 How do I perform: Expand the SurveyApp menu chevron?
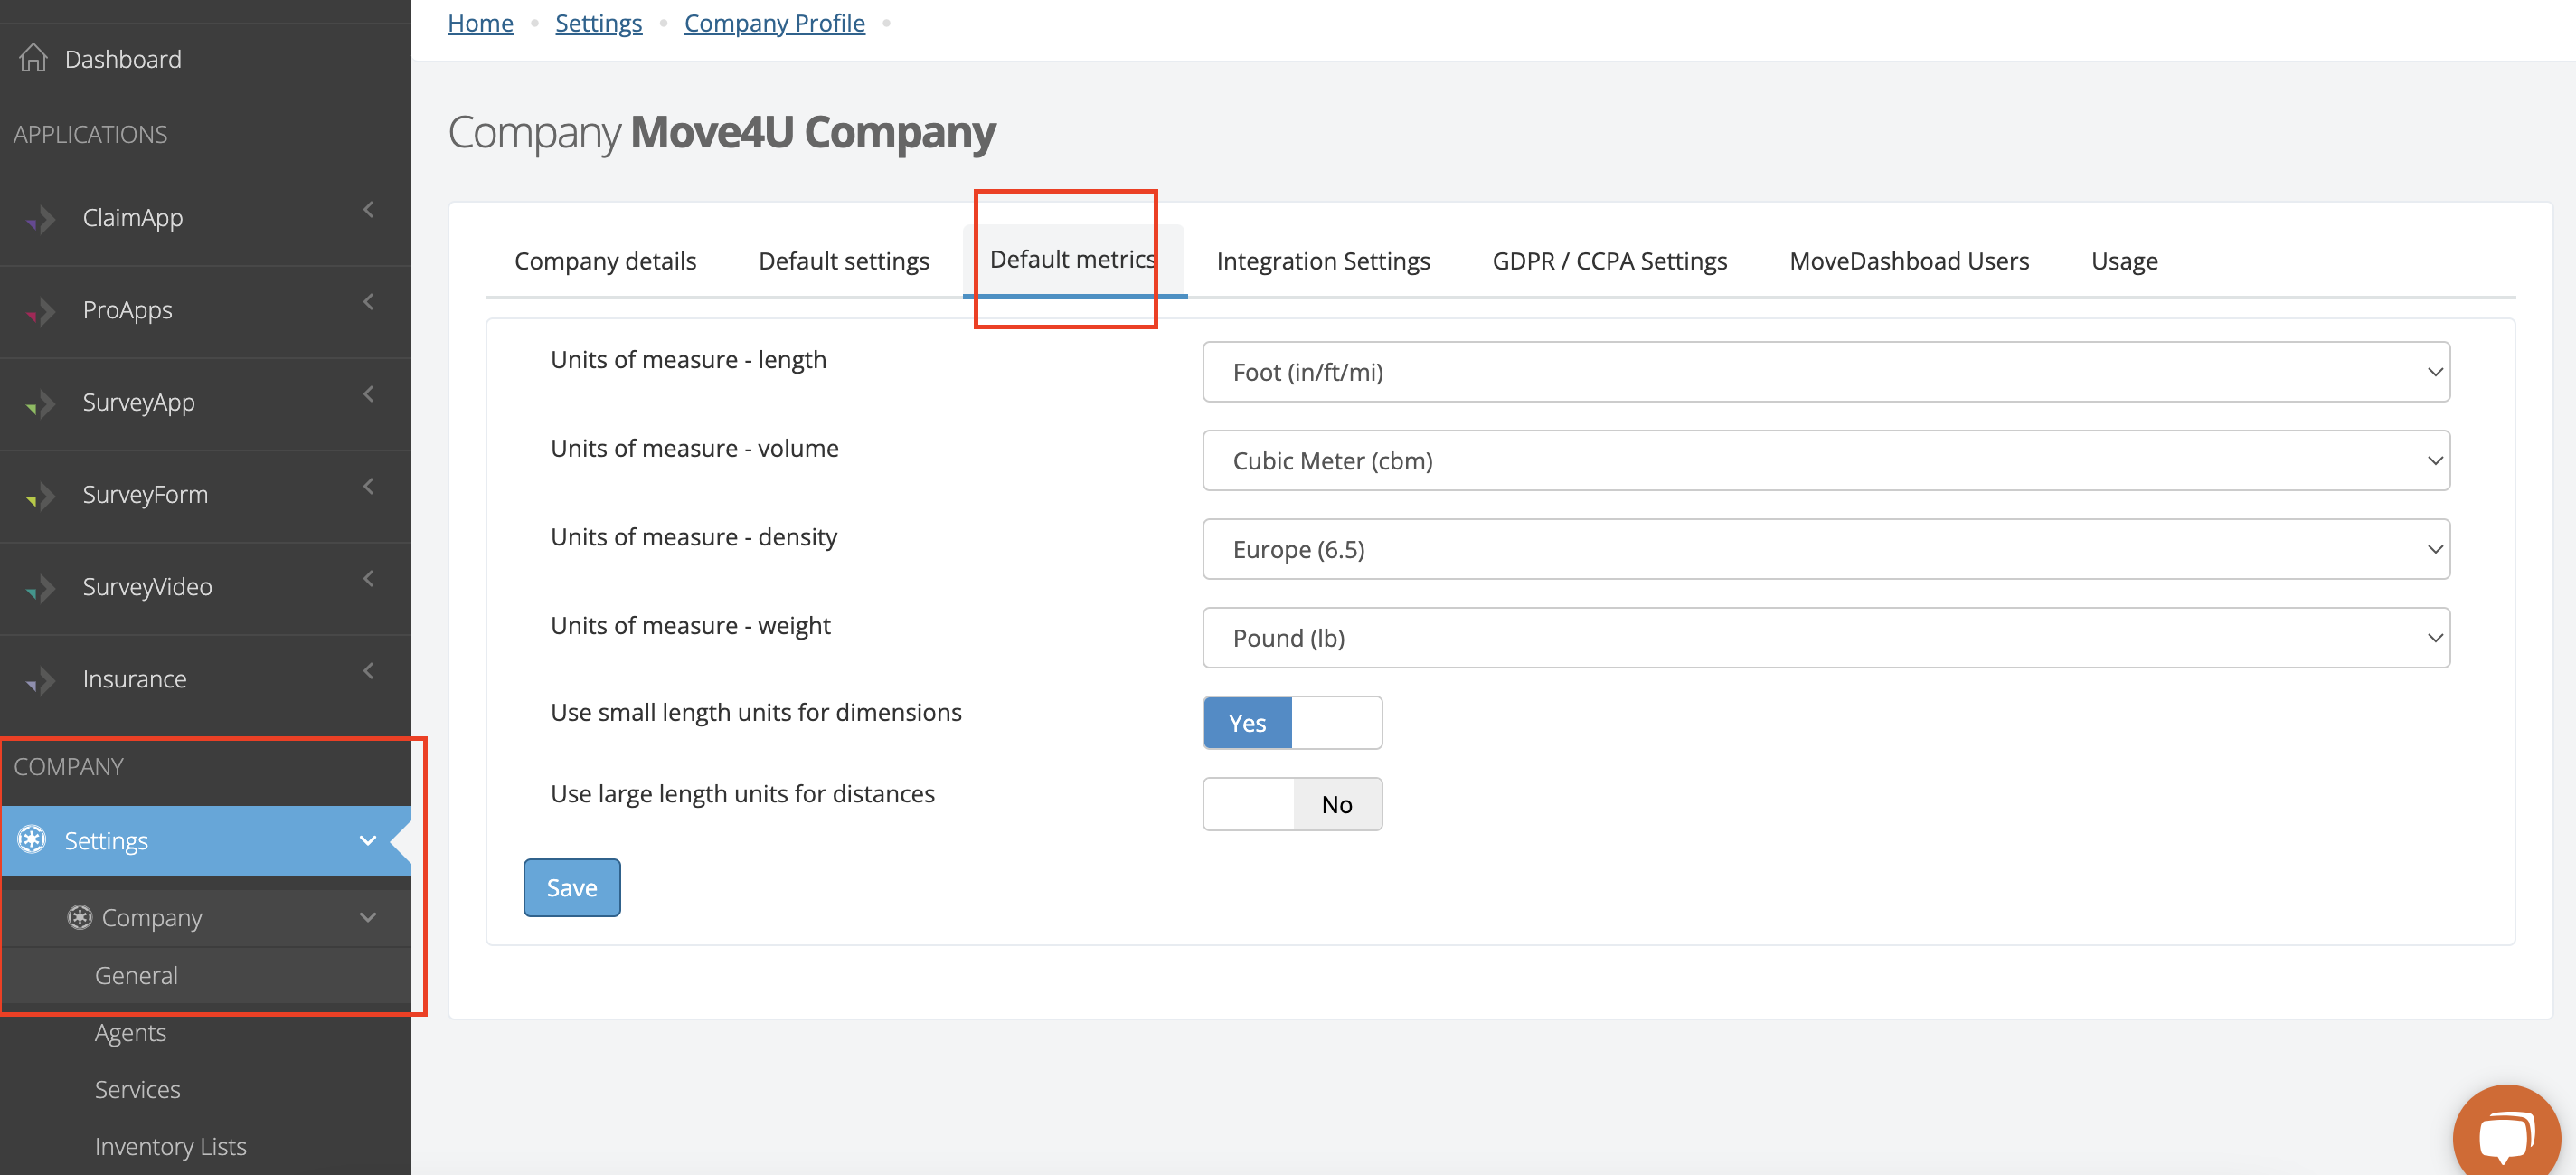369,394
